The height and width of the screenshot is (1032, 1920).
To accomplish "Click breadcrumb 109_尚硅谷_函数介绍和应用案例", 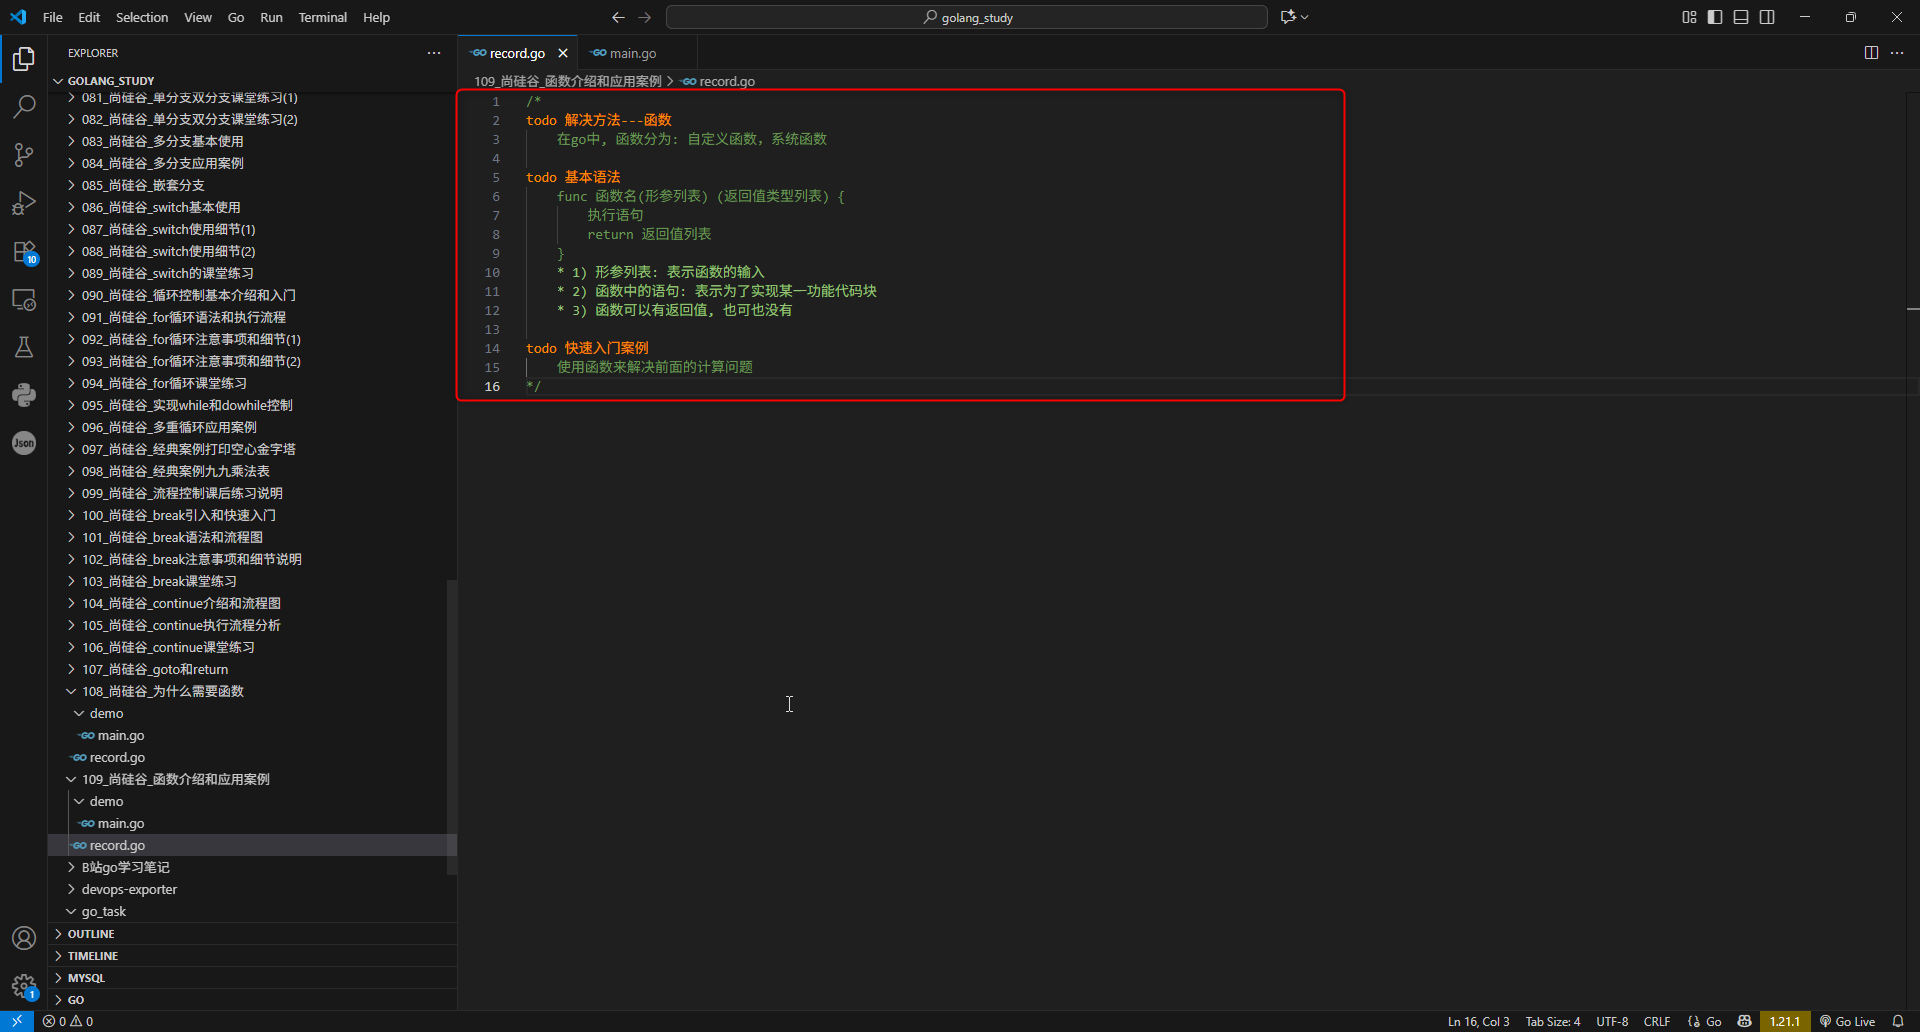I will pyautogui.click(x=567, y=81).
